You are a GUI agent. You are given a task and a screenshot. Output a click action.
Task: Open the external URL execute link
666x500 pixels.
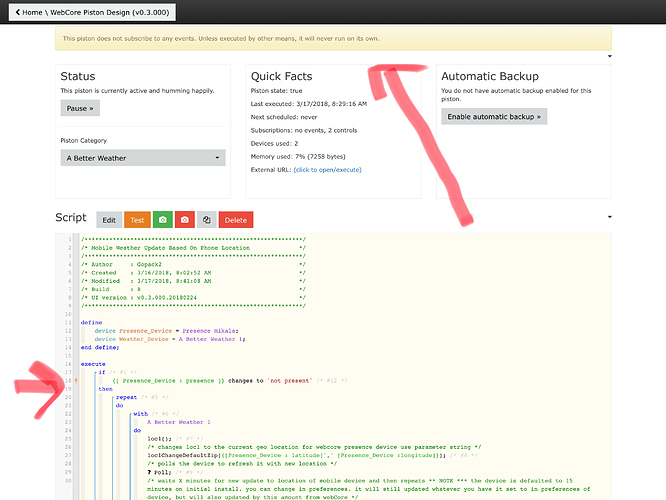[327, 169]
